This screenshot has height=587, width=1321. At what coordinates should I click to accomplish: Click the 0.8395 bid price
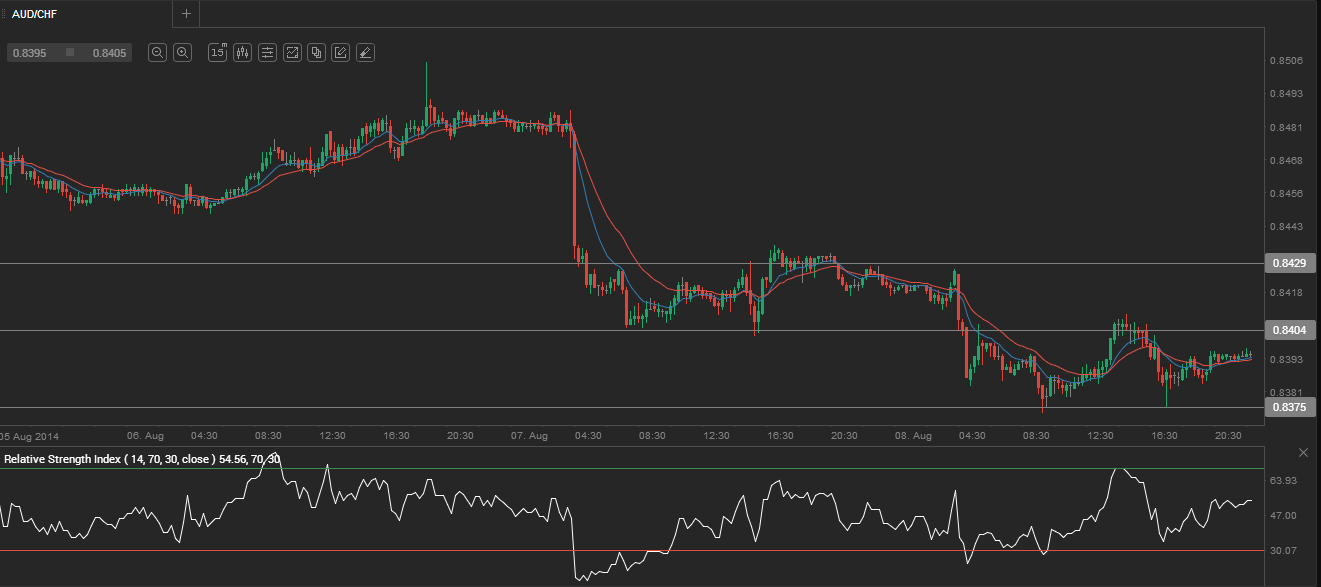[x=30, y=53]
